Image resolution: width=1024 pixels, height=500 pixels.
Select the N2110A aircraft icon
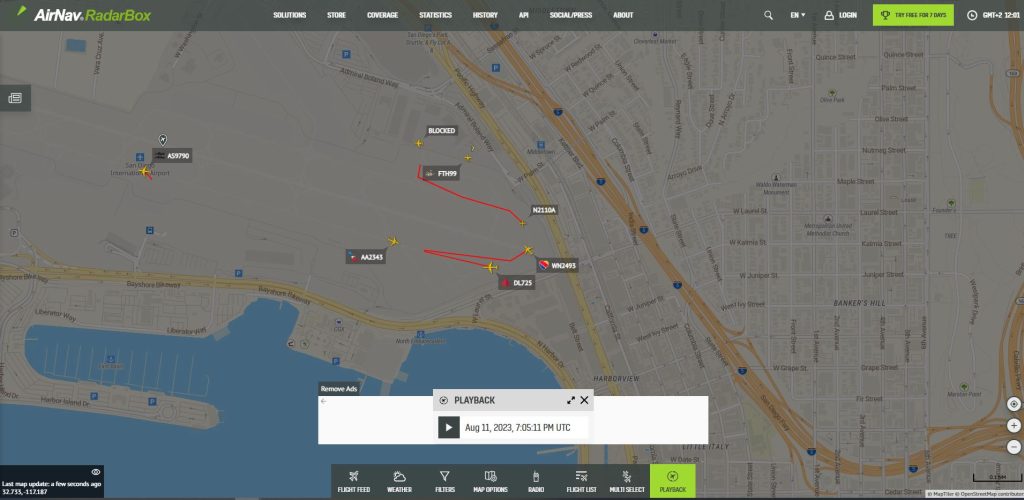tap(522, 223)
